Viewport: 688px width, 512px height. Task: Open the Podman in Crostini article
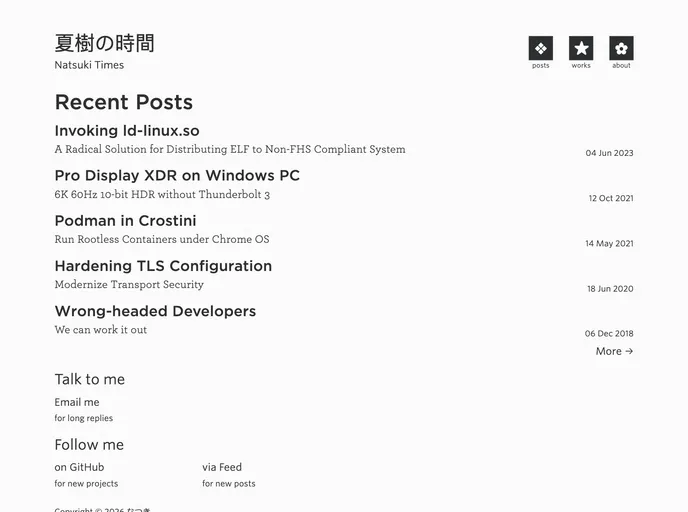click(x=125, y=221)
